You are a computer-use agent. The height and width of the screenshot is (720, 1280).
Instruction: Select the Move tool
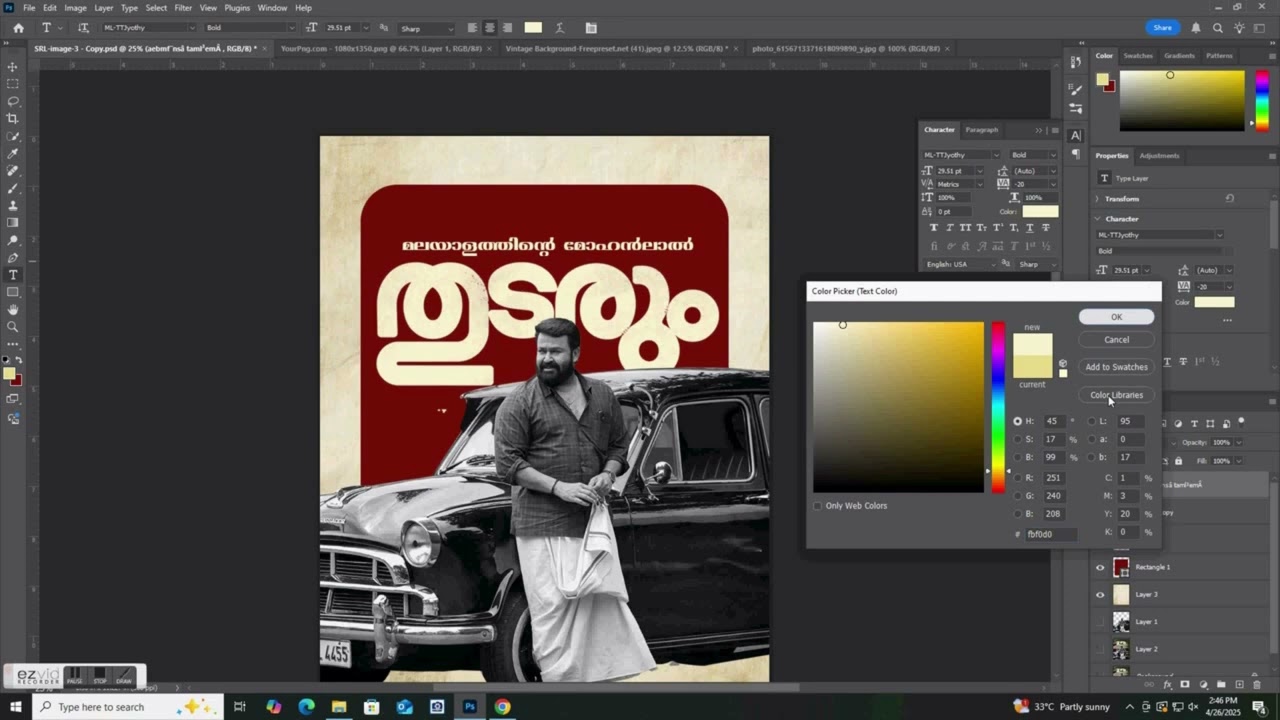tap(13, 67)
